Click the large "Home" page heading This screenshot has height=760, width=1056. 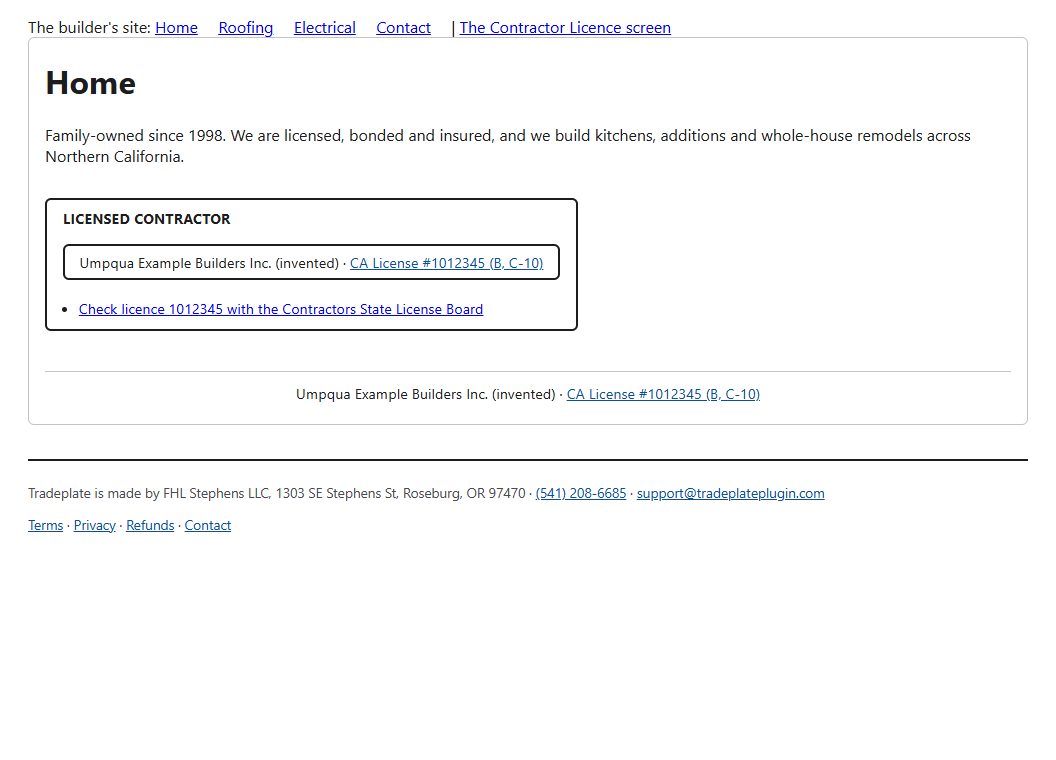click(x=91, y=83)
